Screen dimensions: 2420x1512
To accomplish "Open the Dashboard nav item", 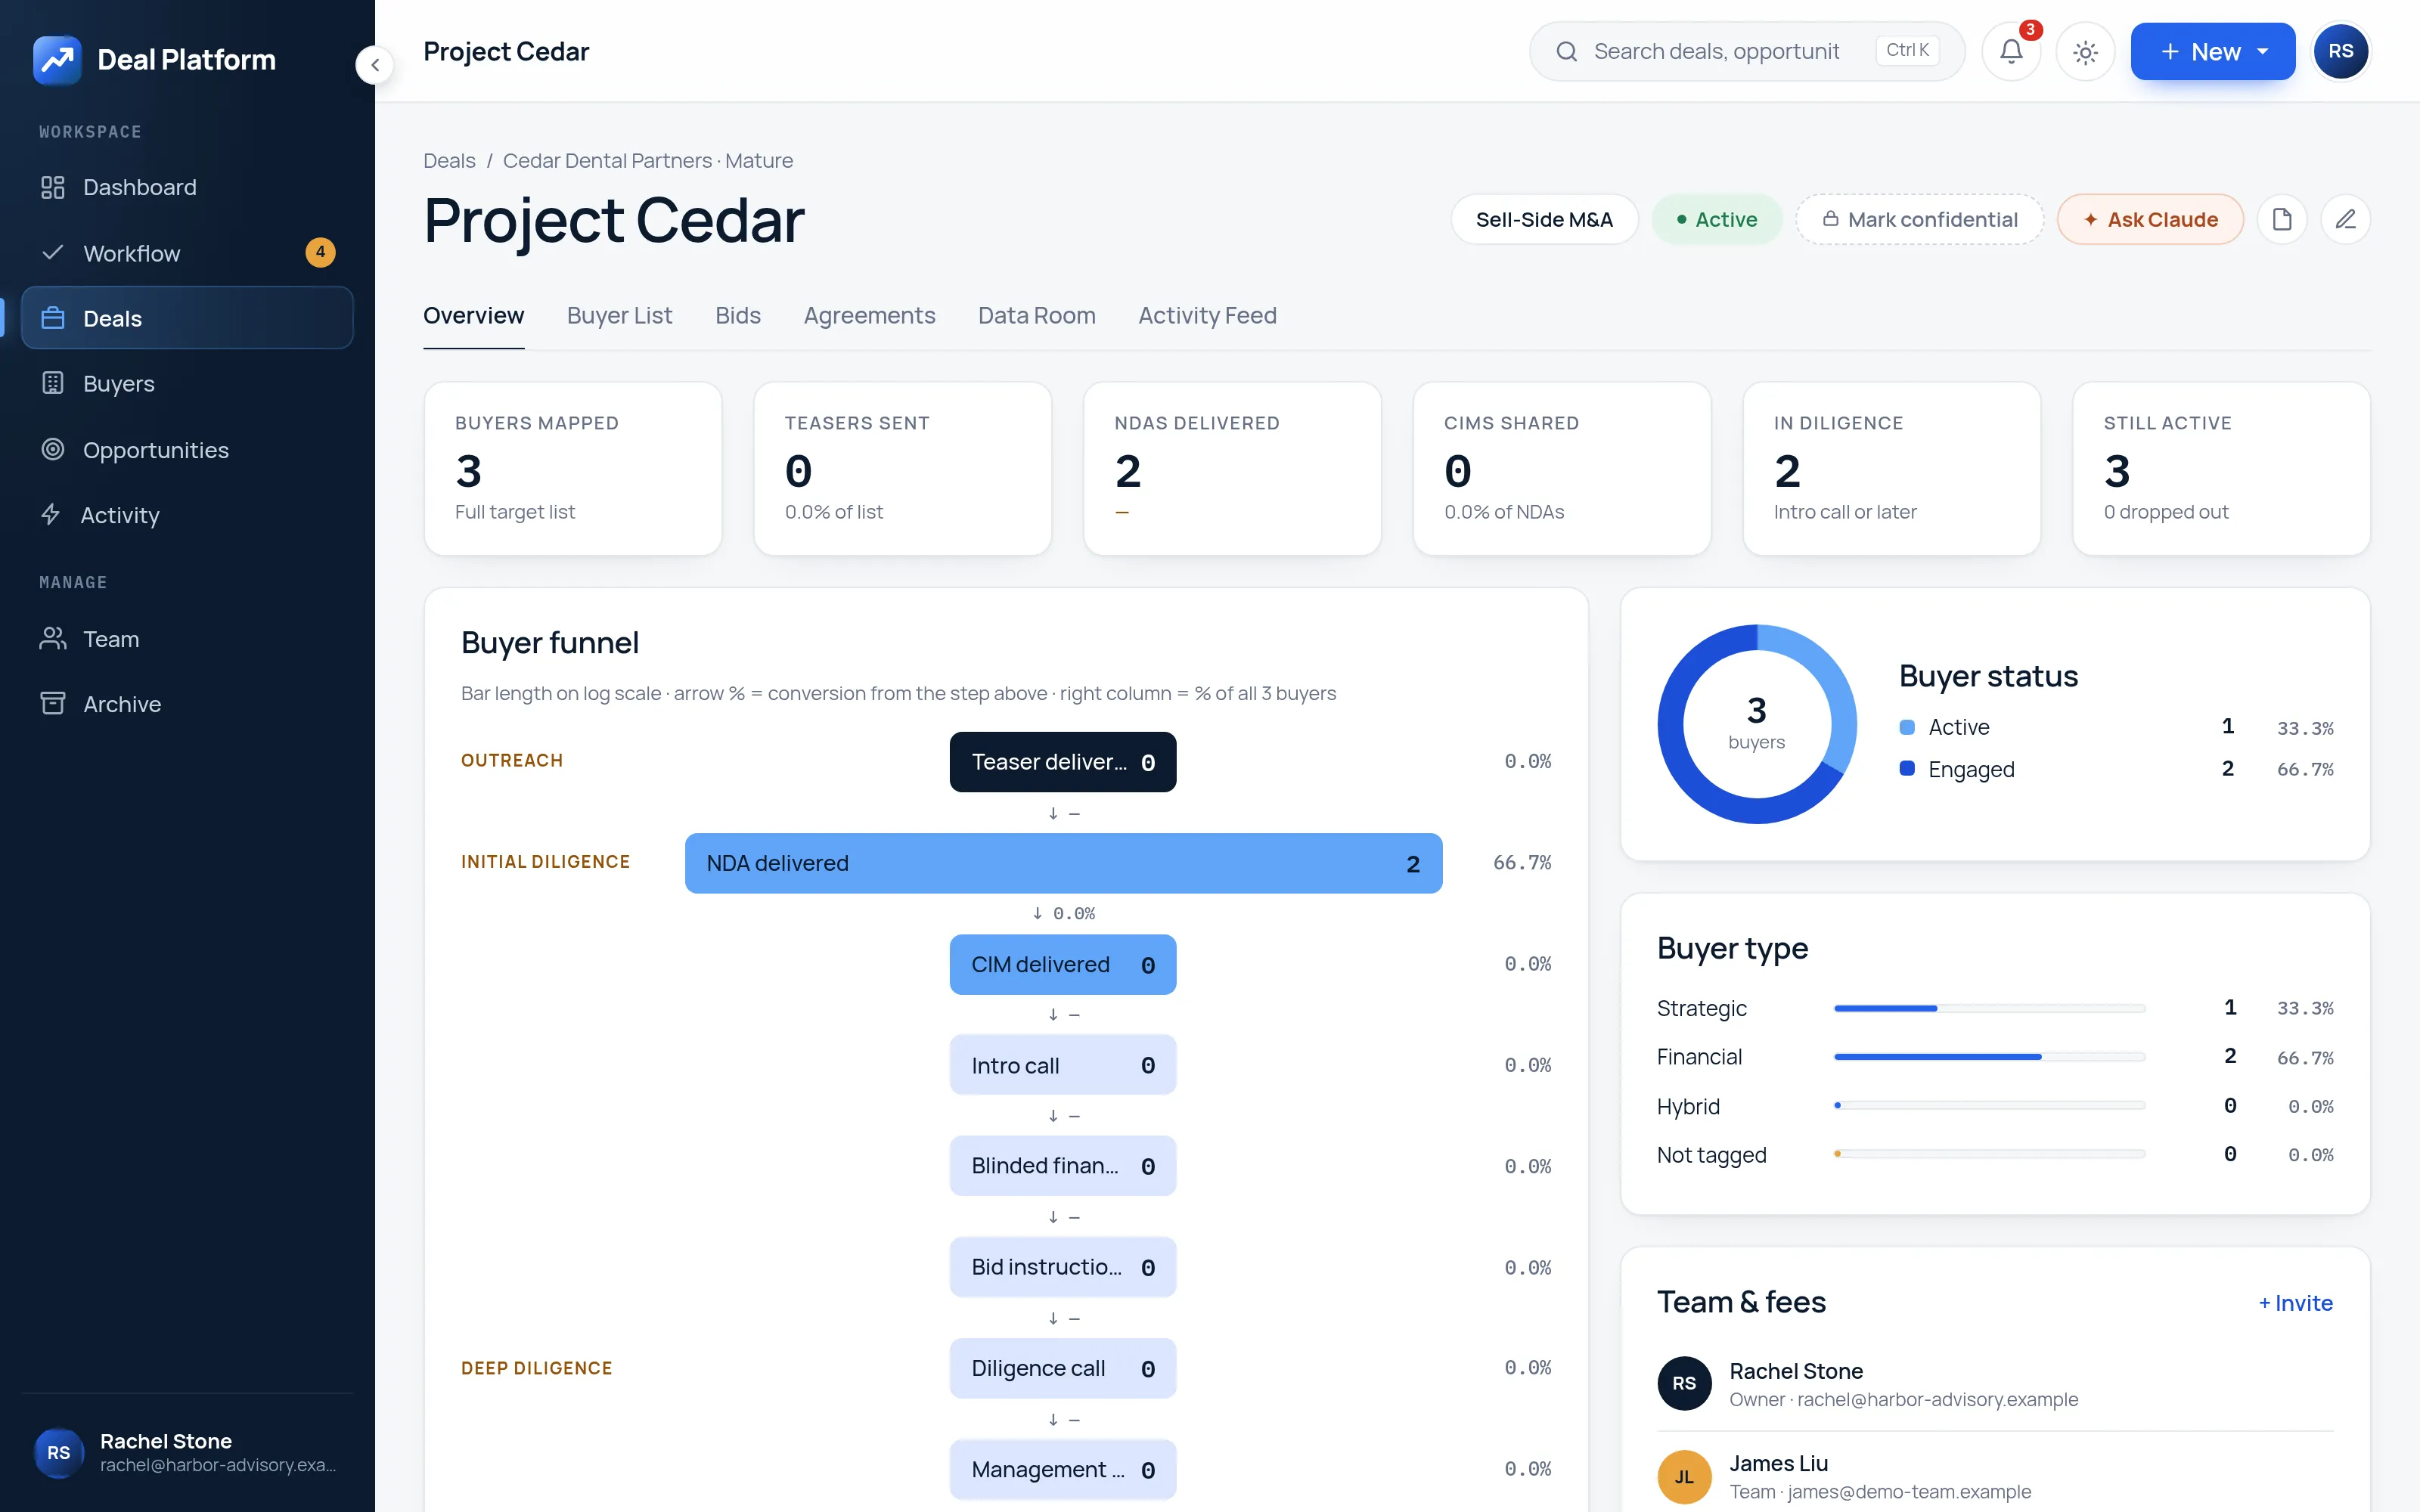I will point(187,187).
